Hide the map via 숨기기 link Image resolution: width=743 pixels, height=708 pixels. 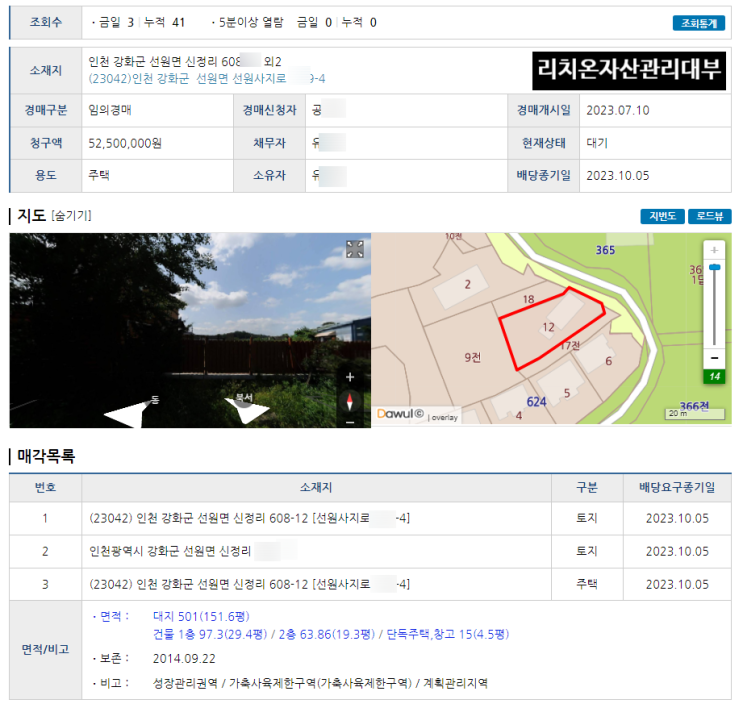(71, 216)
